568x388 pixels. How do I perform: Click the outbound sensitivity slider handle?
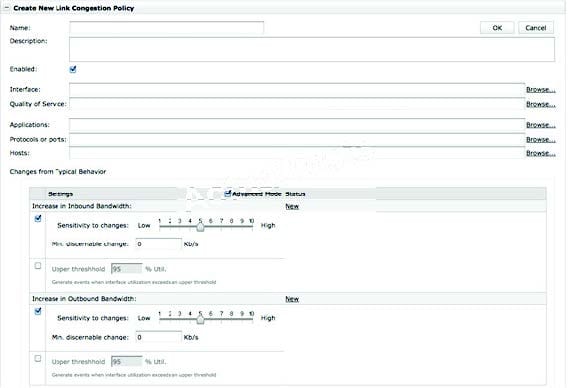tap(200, 320)
